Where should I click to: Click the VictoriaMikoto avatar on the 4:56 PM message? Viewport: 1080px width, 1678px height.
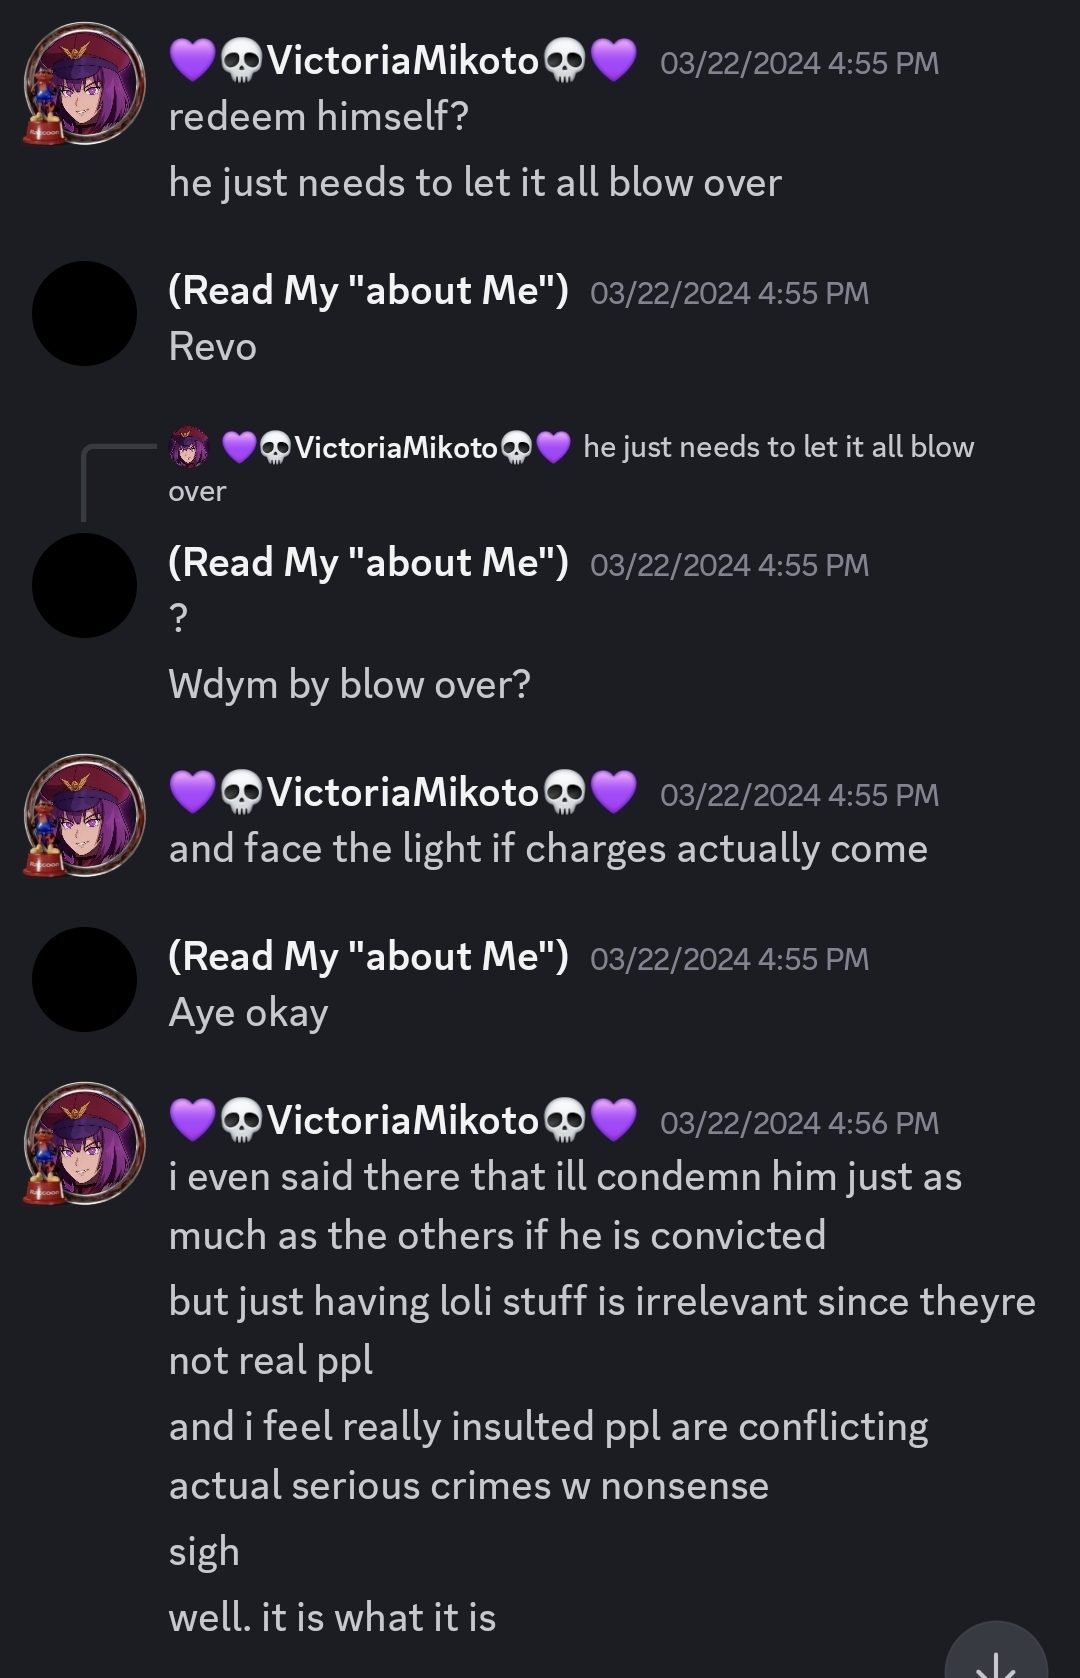click(85, 1144)
